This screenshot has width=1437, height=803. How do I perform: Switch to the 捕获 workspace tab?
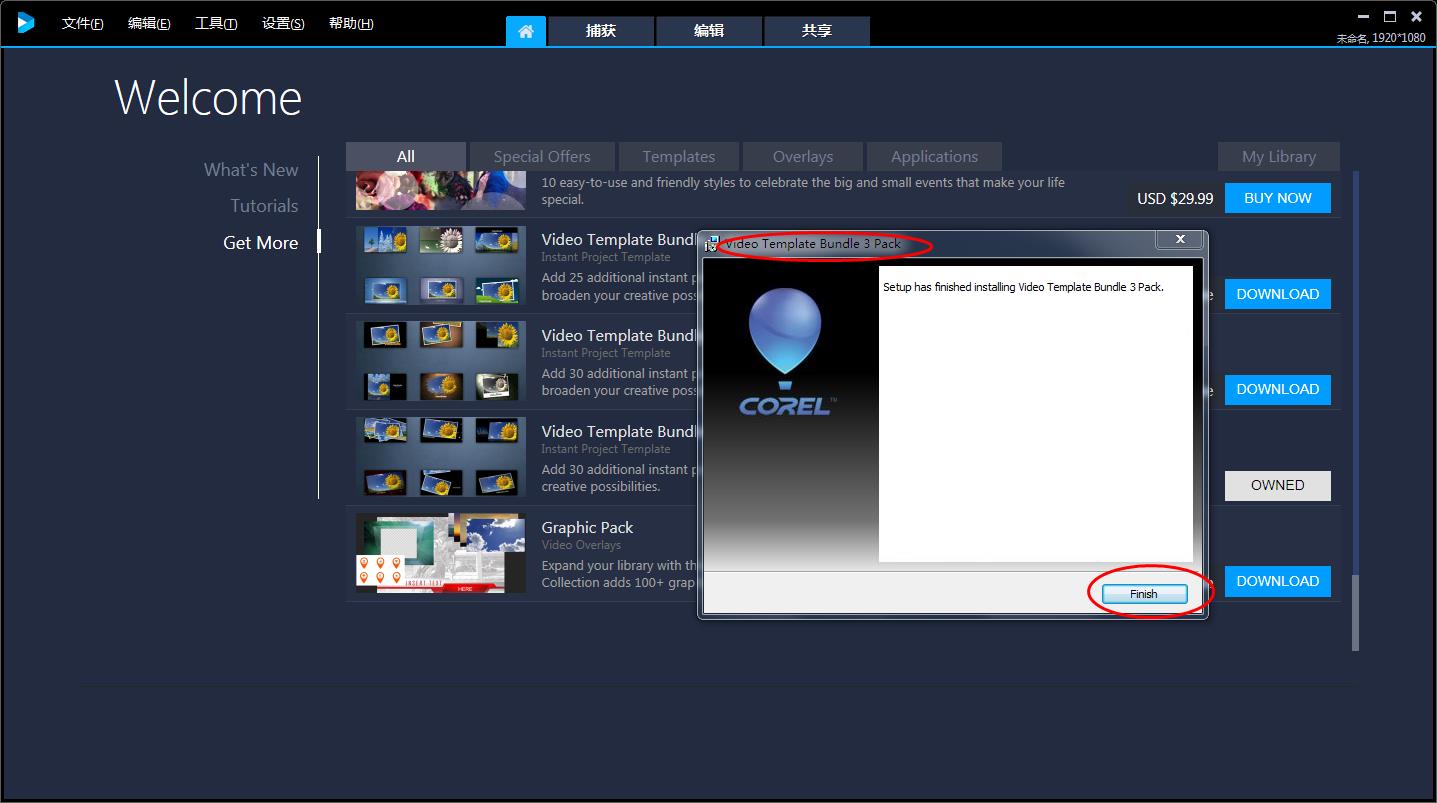(601, 31)
